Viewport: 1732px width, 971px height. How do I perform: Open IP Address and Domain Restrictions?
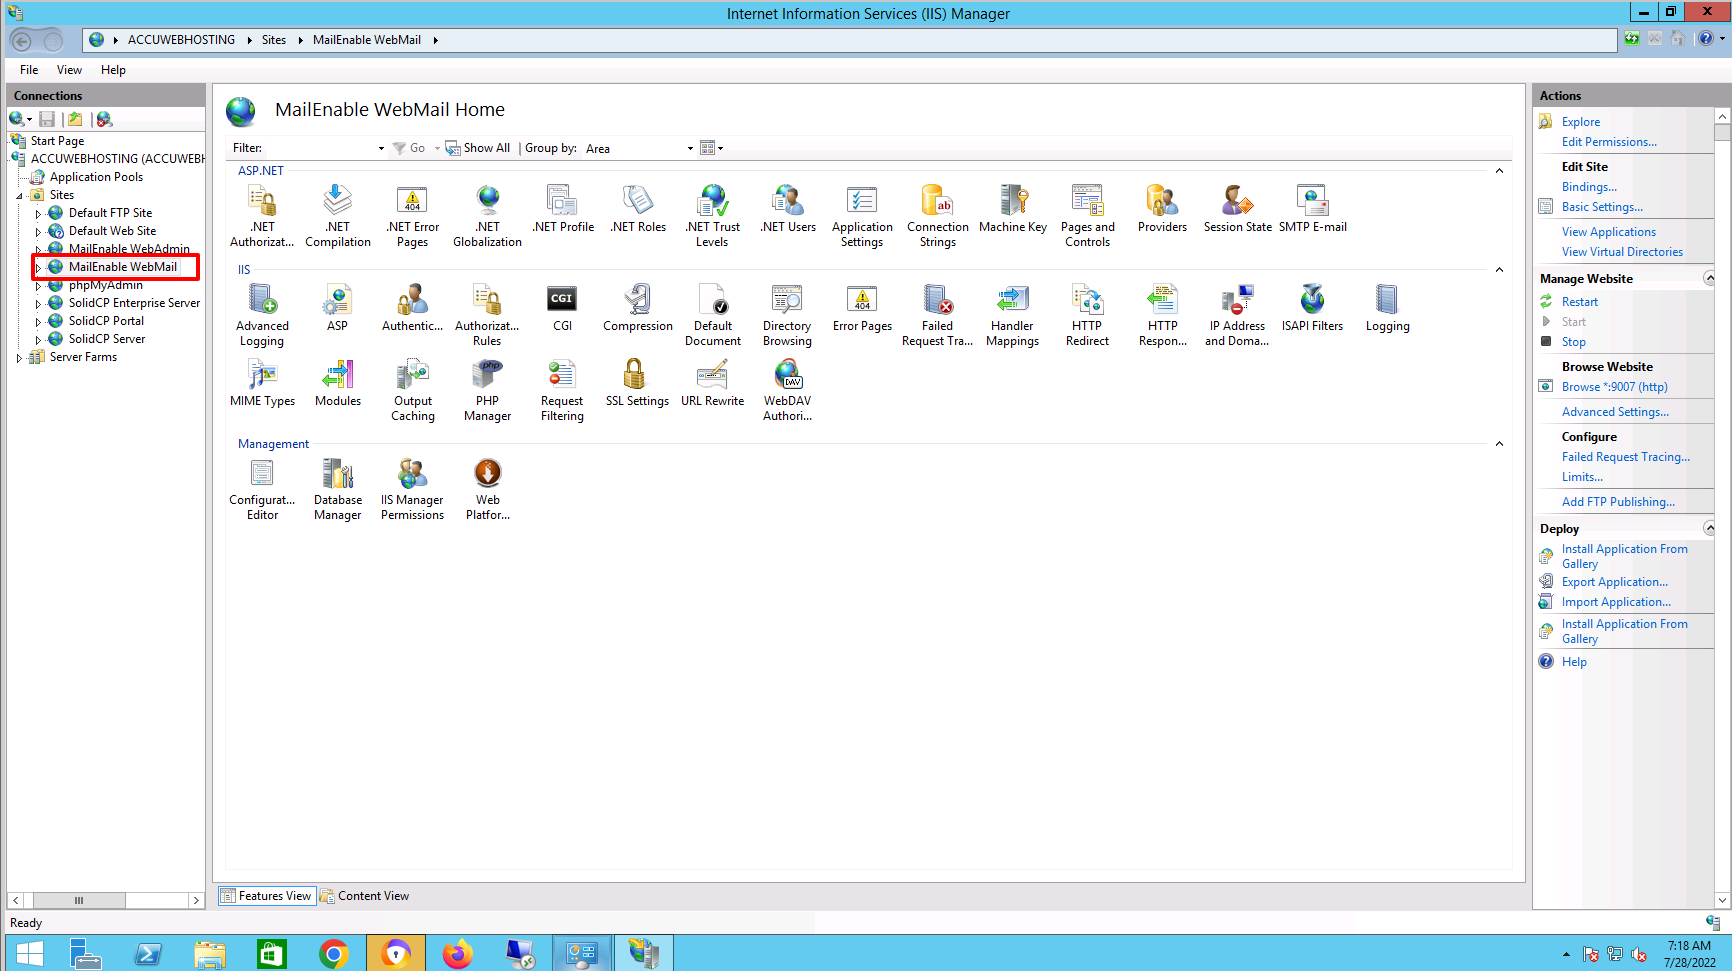[x=1237, y=315]
